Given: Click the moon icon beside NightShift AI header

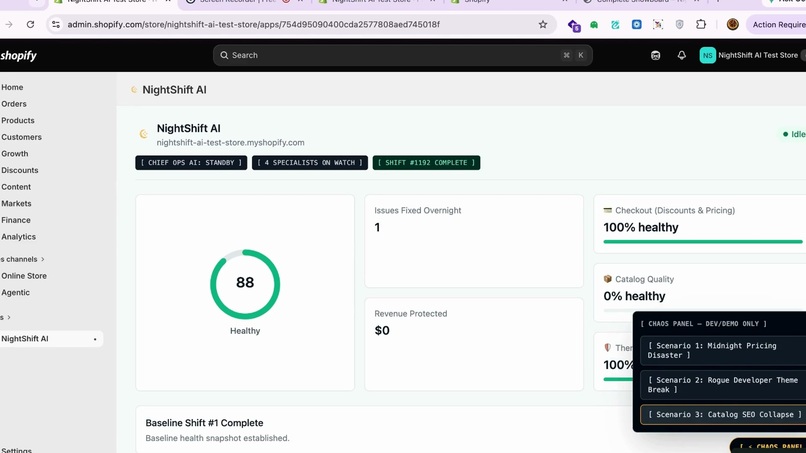Looking at the screenshot, I should pos(144,134).
